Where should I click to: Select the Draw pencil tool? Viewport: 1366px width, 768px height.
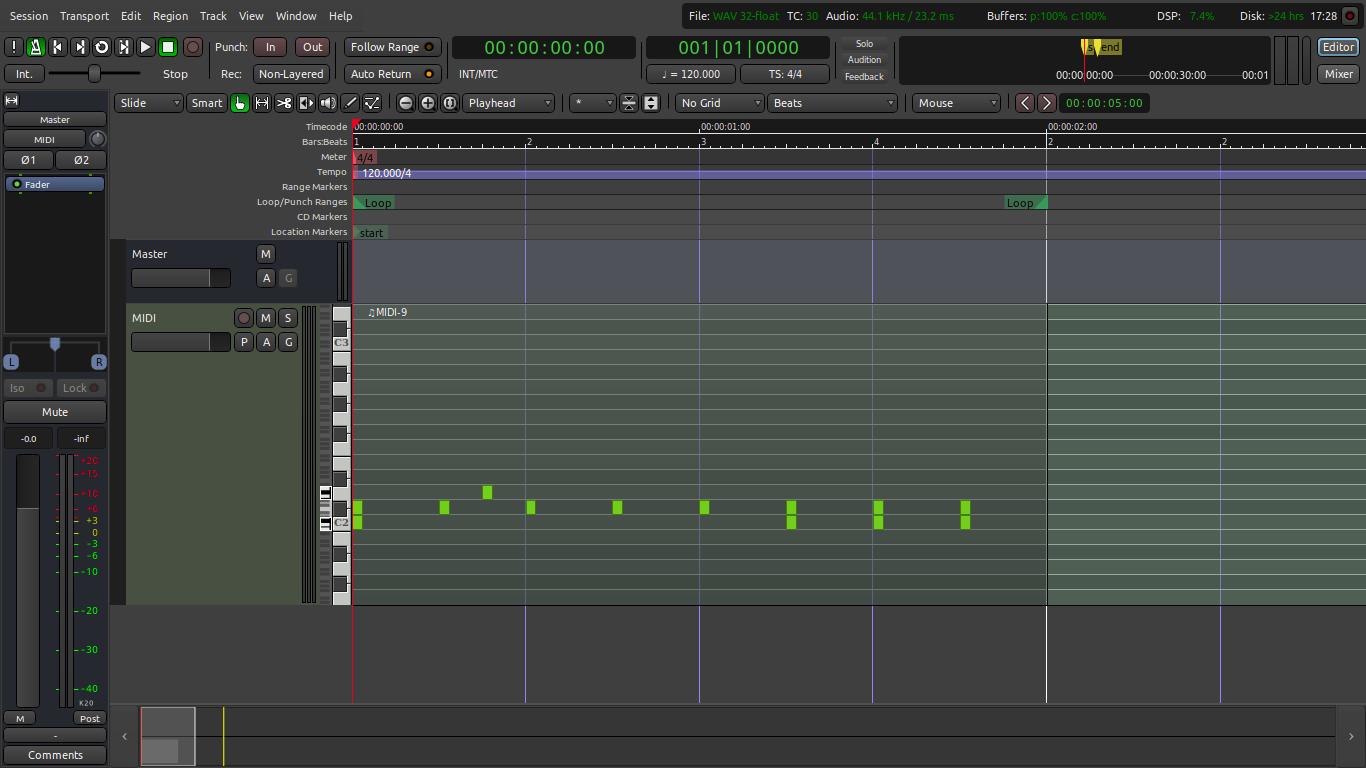[350, 103]
